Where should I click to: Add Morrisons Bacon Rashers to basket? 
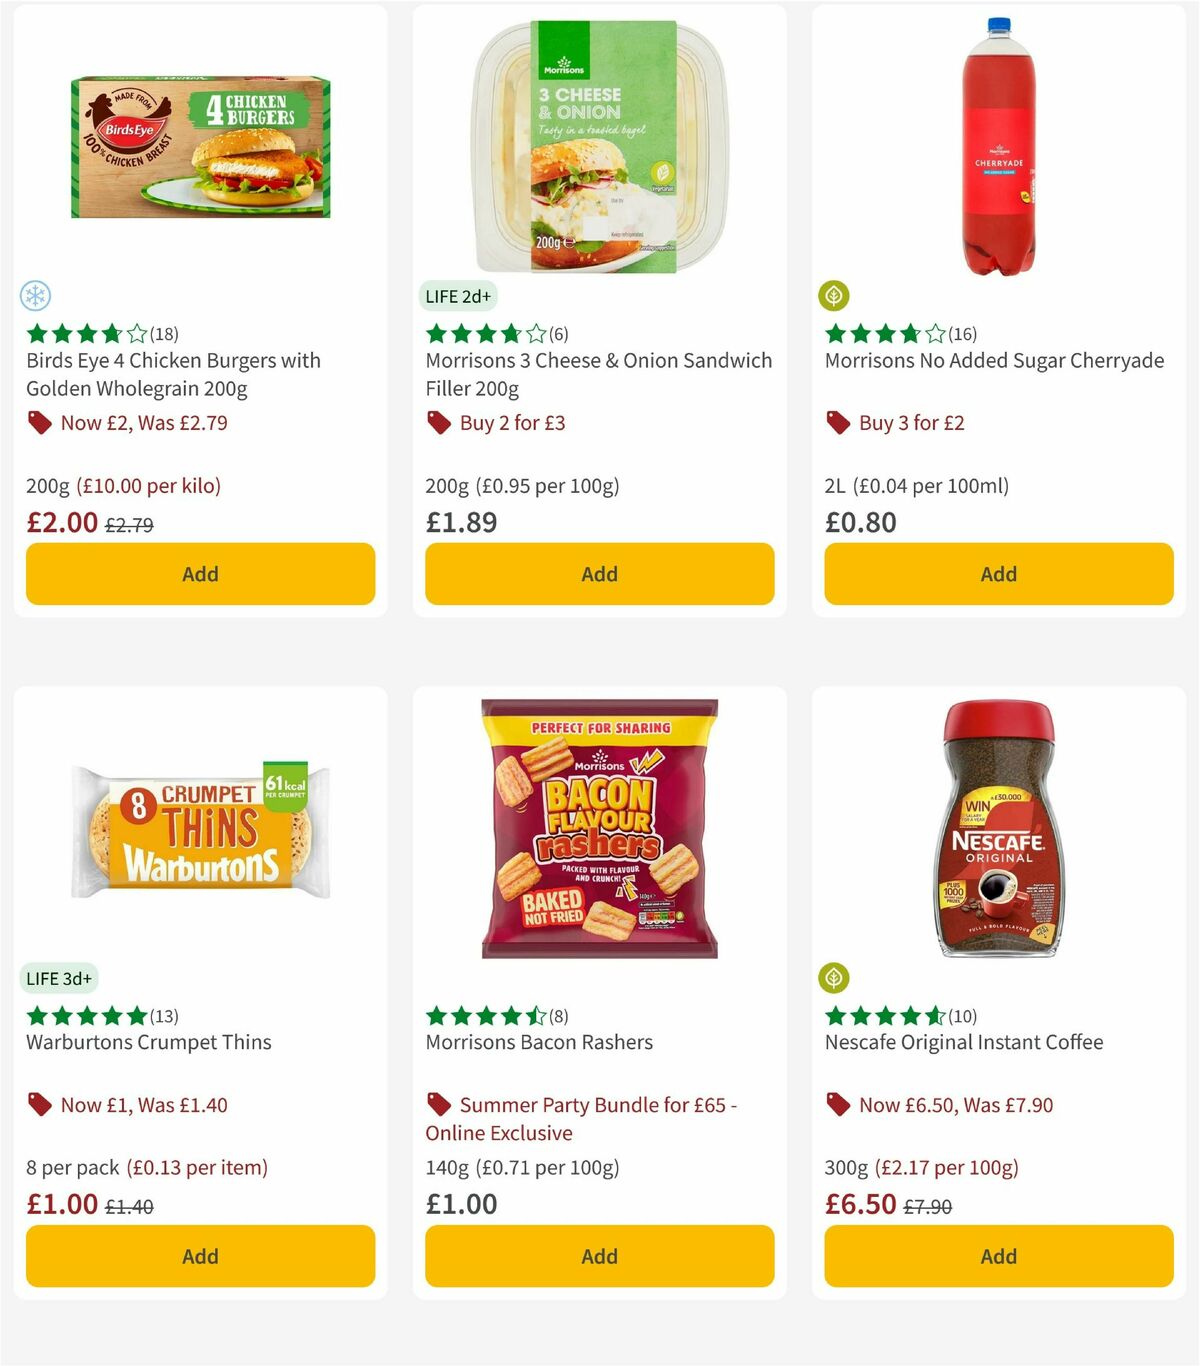[599, 1256]
